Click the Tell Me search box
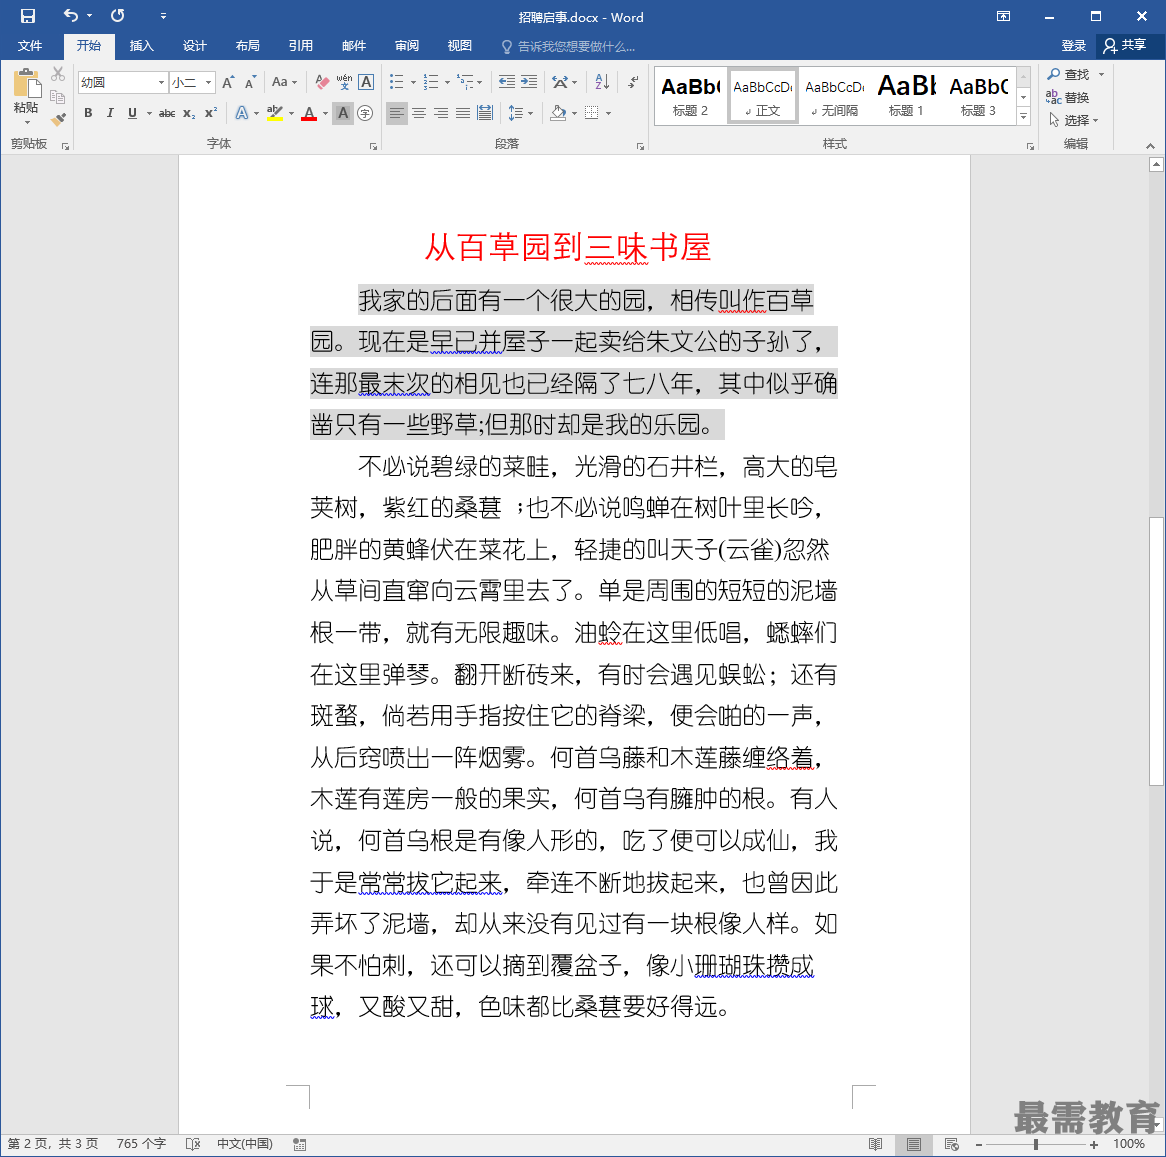Viewport: 1166px width, 1157px height. 569,46
